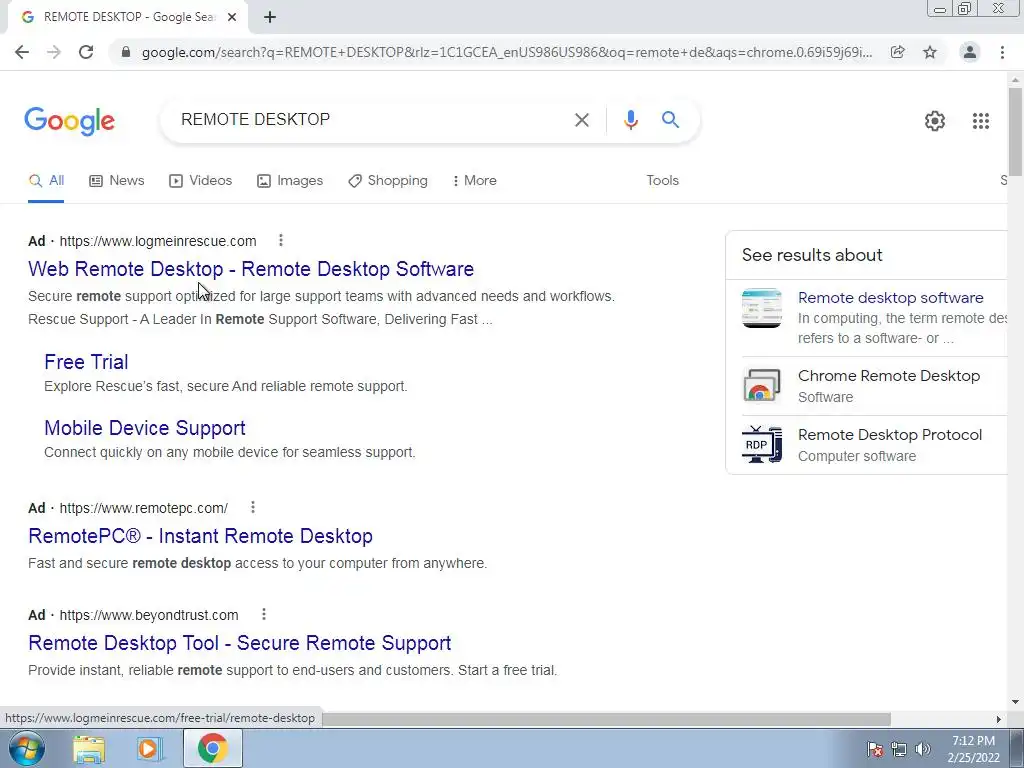Click the blue magnifier search button
The height and width of the screenshot is (768, 1024).
click(x=670, y=120)
